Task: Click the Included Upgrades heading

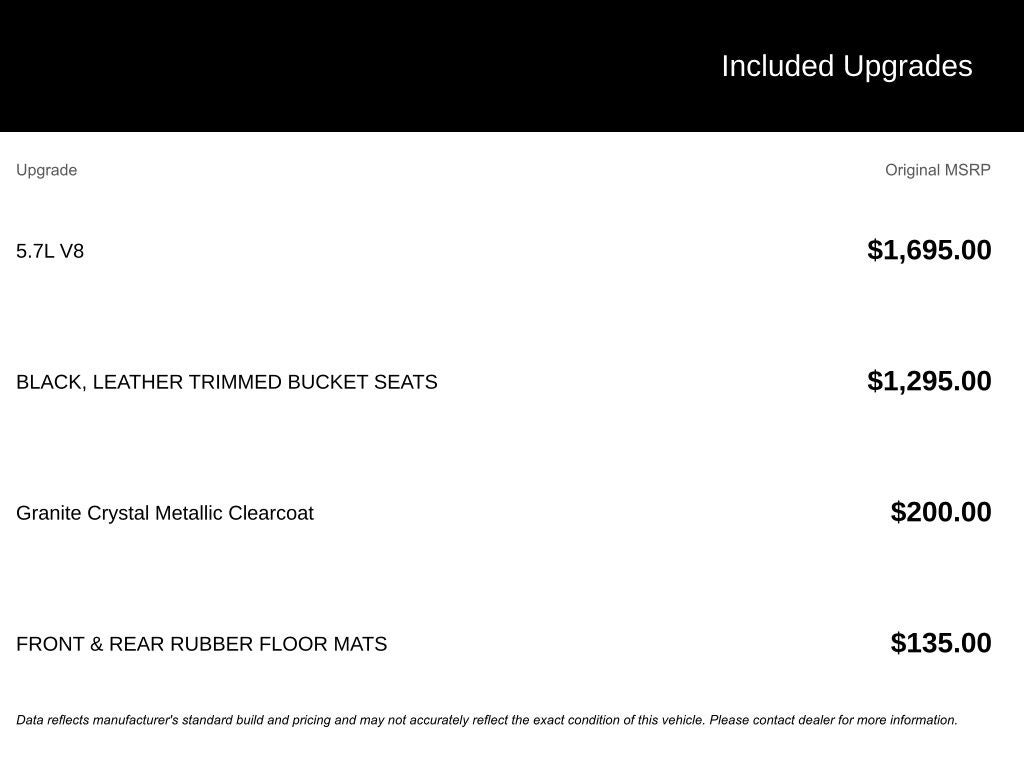Action: click(846, 66)
